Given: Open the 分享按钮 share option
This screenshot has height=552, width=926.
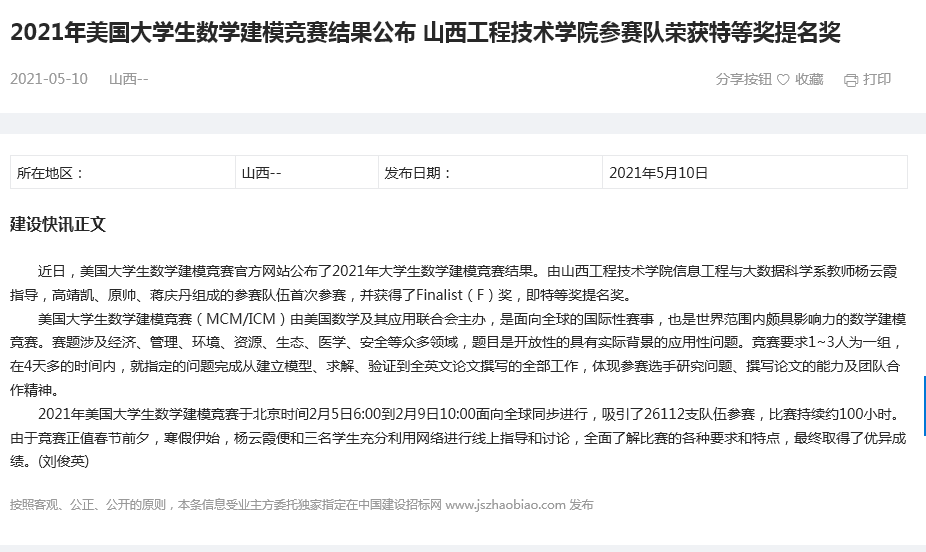Looking at the screenshot, I should click(x=743, y=80).
